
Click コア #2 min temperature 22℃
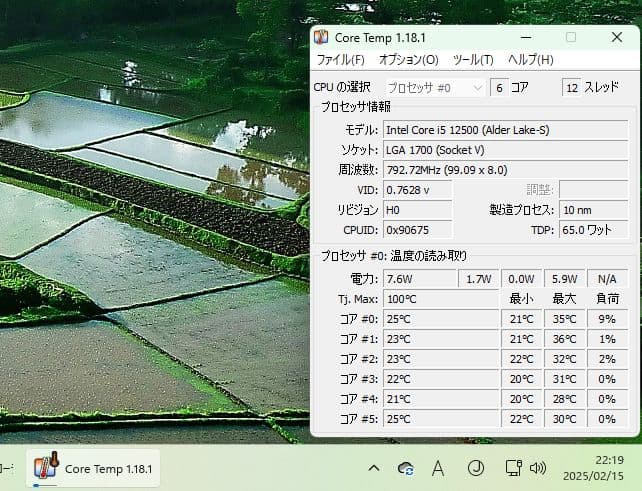pyautogui.click(x=521, y=359)
